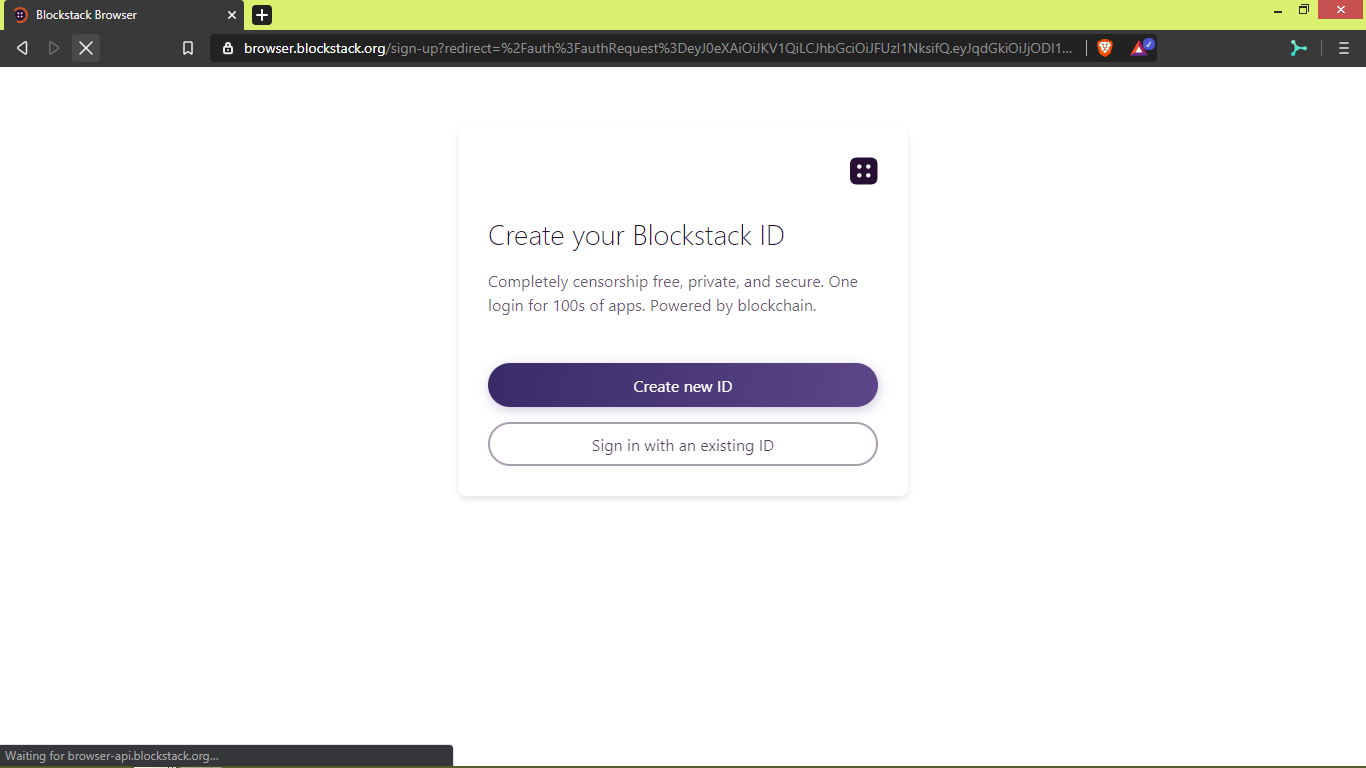Click the browser forward arrow
1366x768 pixels.
tap(54, 47)
